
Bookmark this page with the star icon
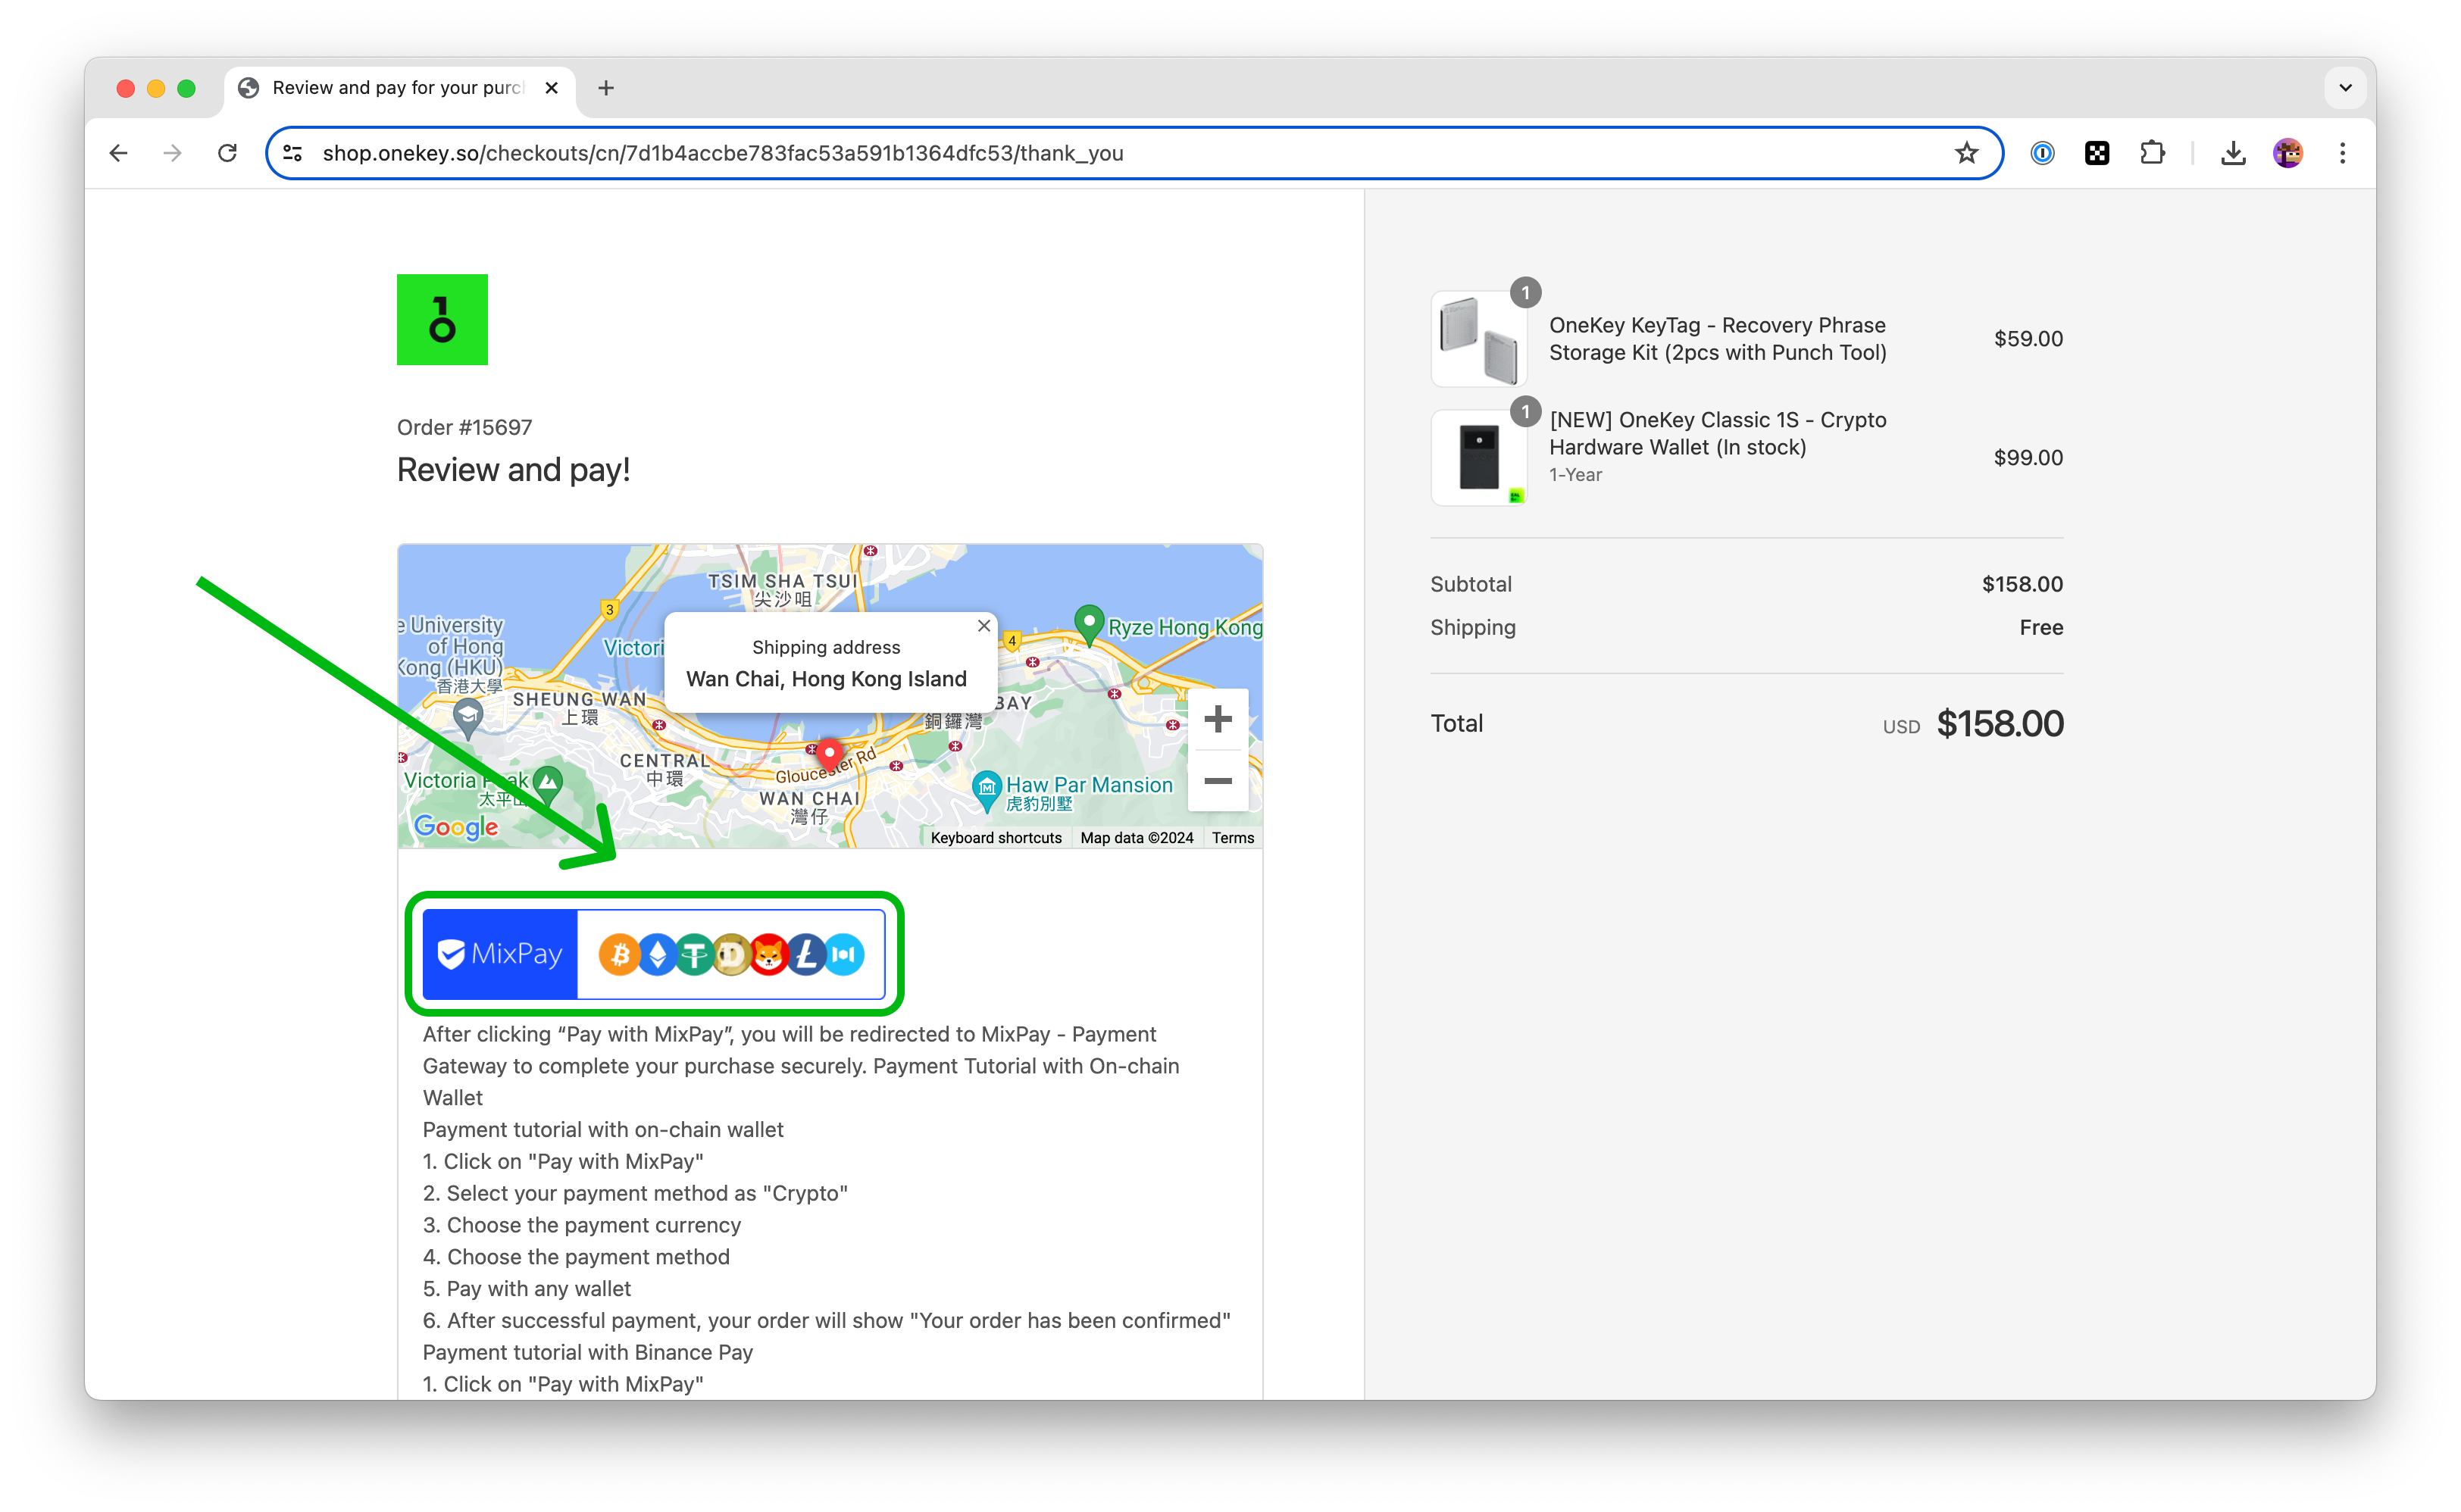(x=1966, y=153)
